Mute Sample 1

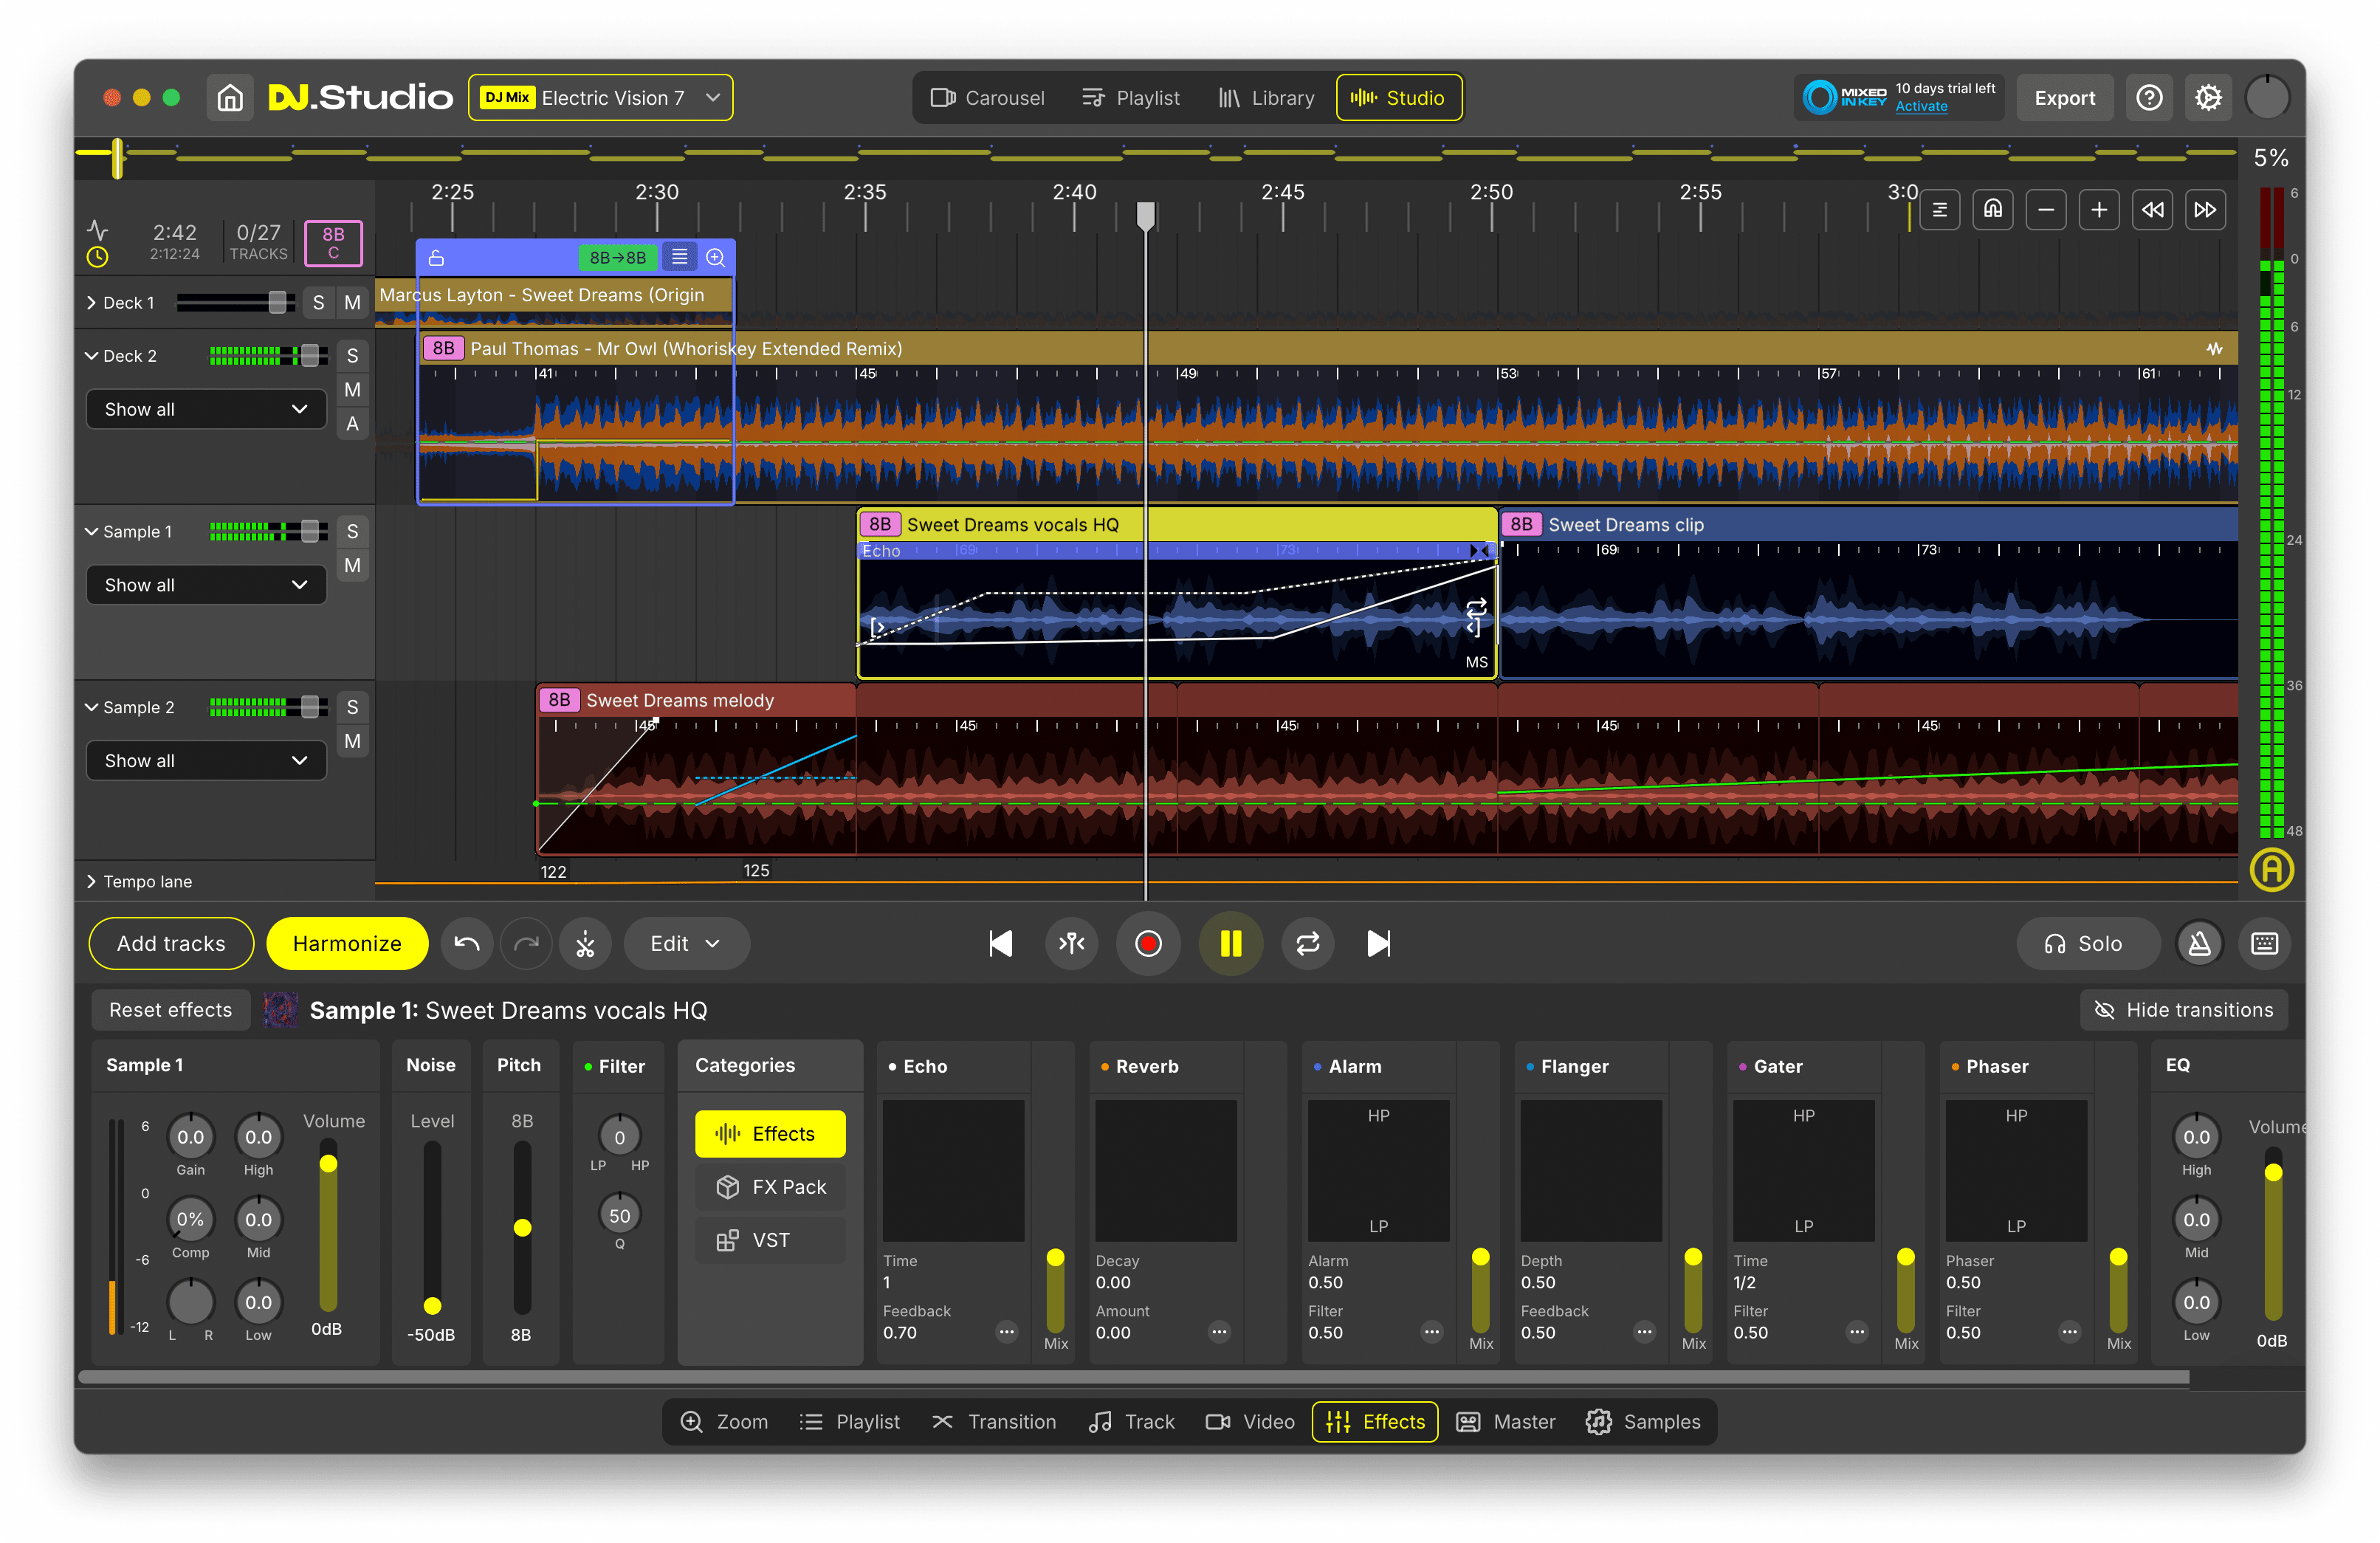(352, 565)
